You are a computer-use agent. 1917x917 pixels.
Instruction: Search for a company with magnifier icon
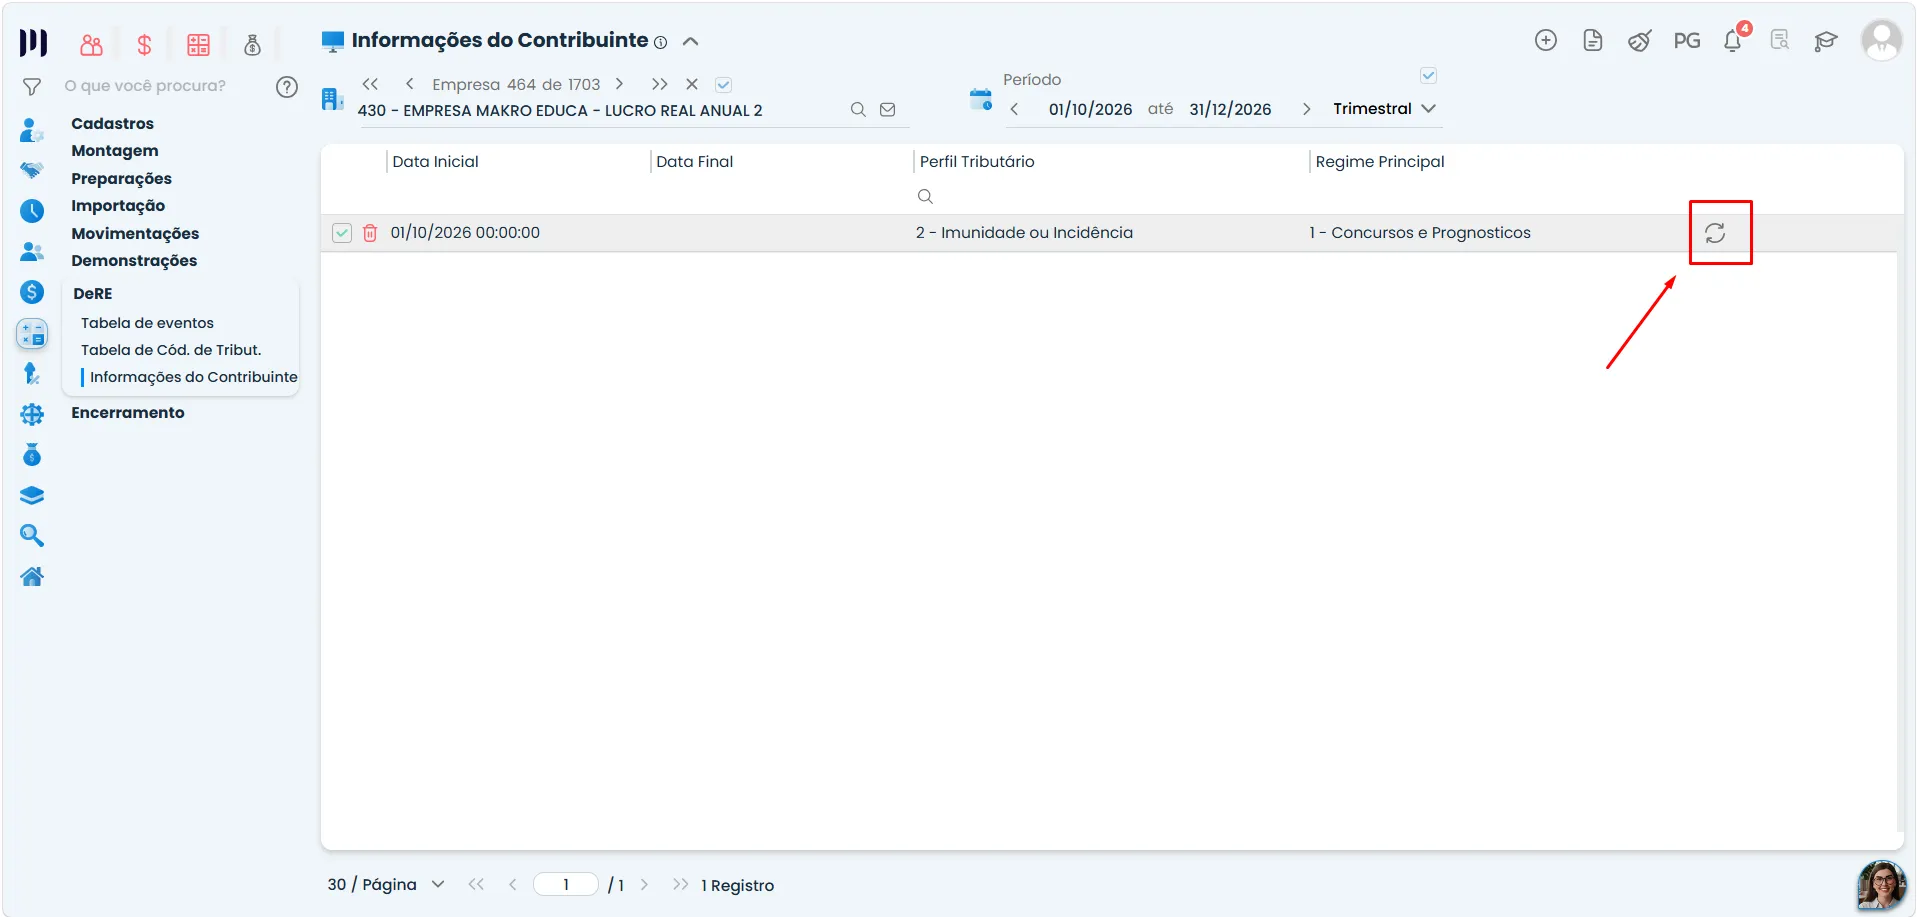[x=858, y=110]
